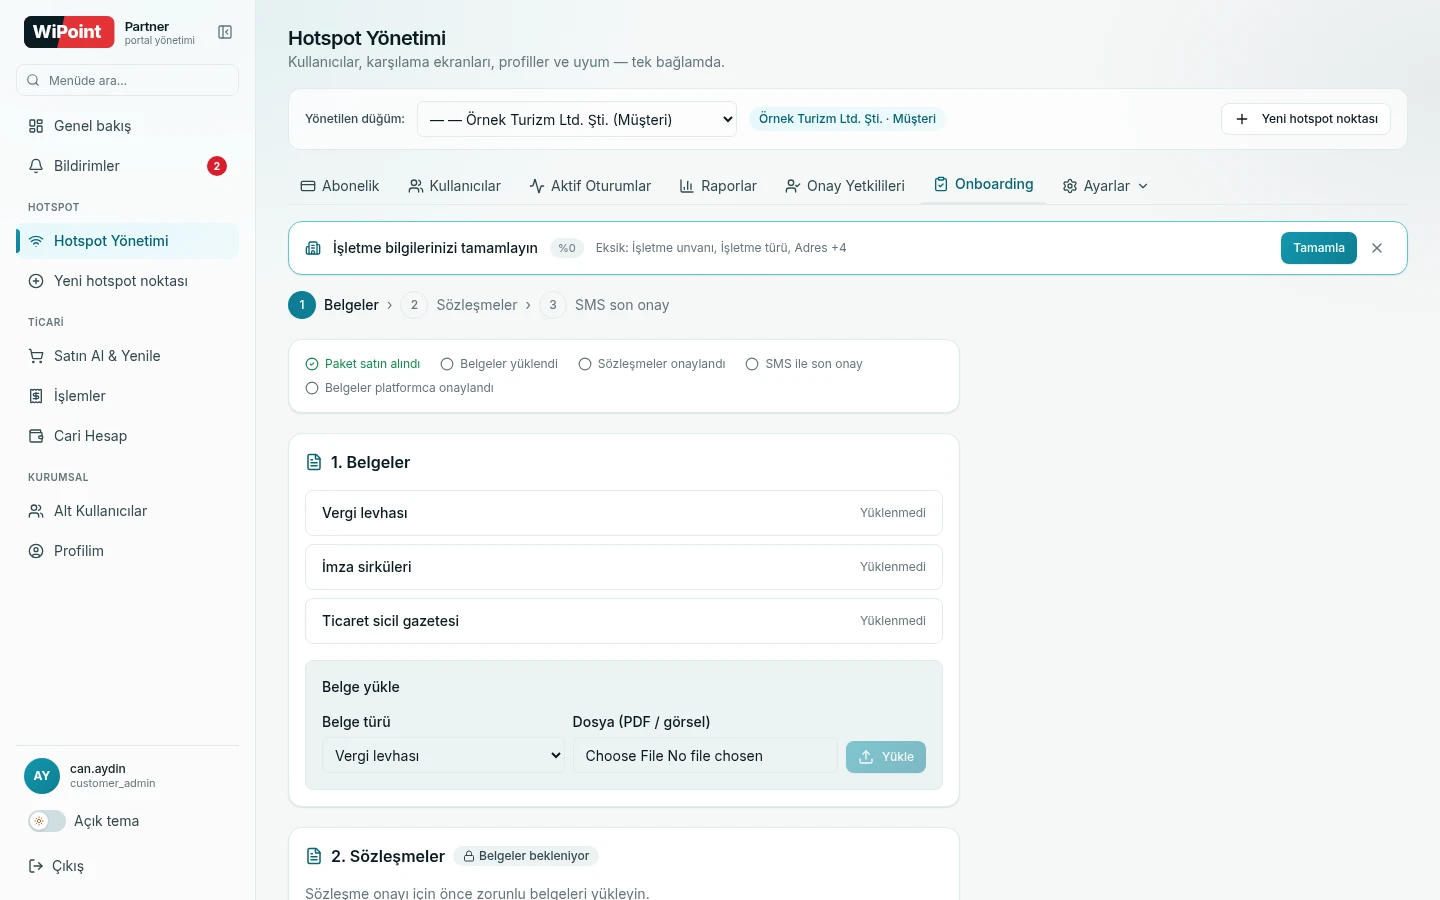The width and height of the screenshot is (1440, 900).
Task: Click the Wi-Fi icon for Hotspot Yönetimi
Action: point(36,241)
